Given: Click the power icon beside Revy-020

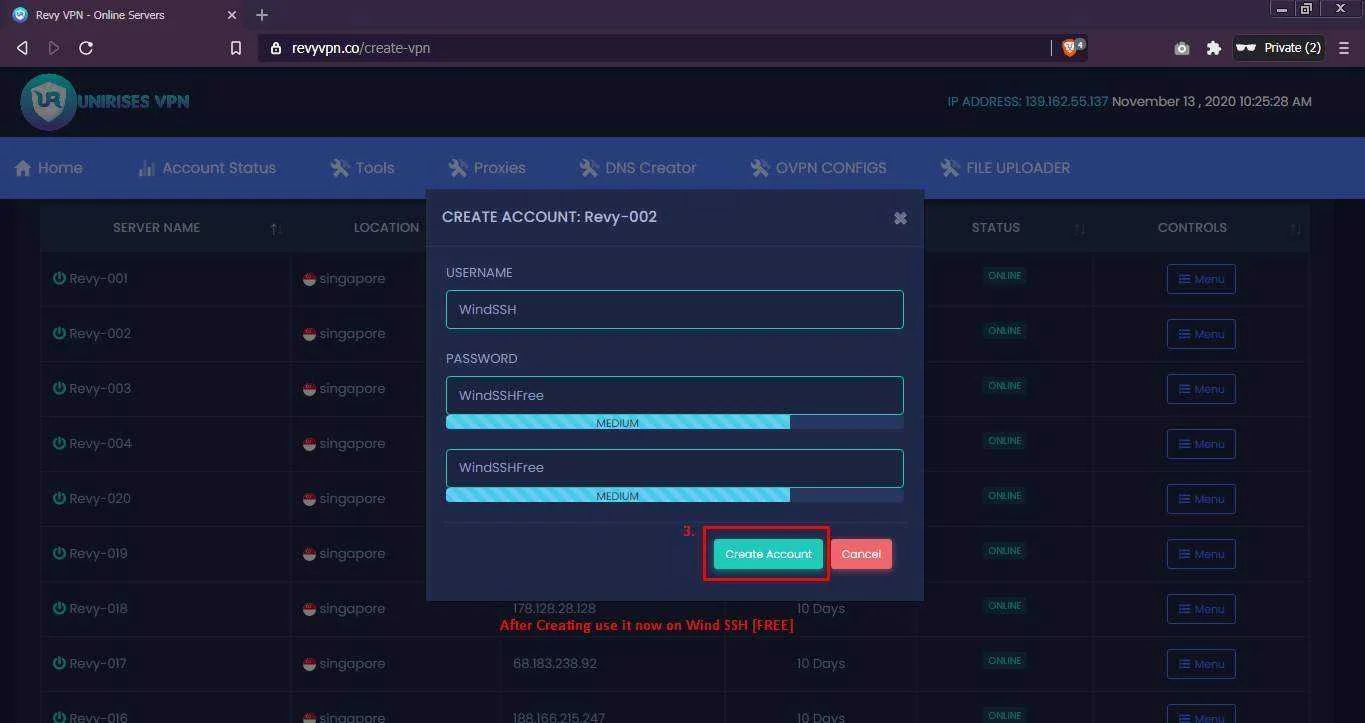Looking at the screenshot, I should (x=59, y=498).
